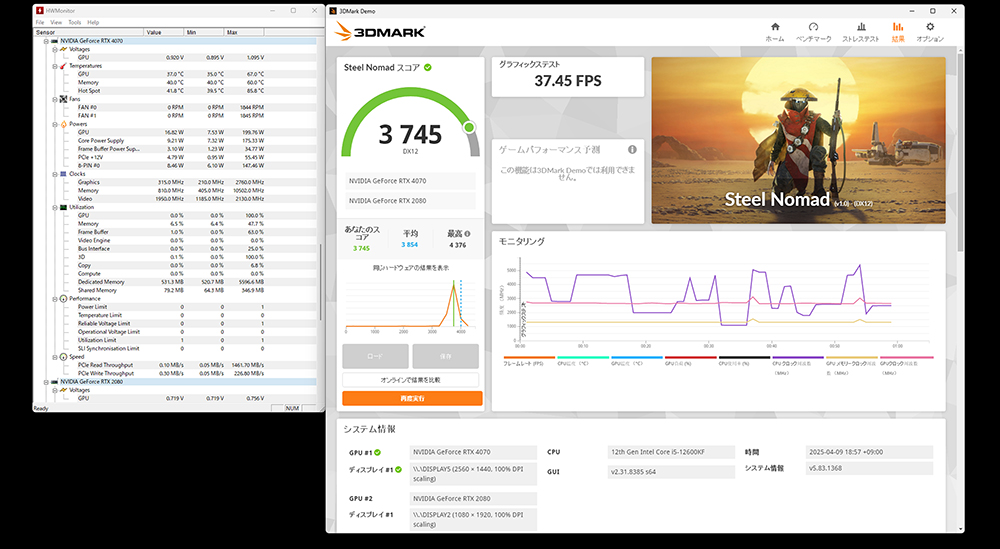Collapse the Fans node
Screen dimensions: 1000x549
55,99
